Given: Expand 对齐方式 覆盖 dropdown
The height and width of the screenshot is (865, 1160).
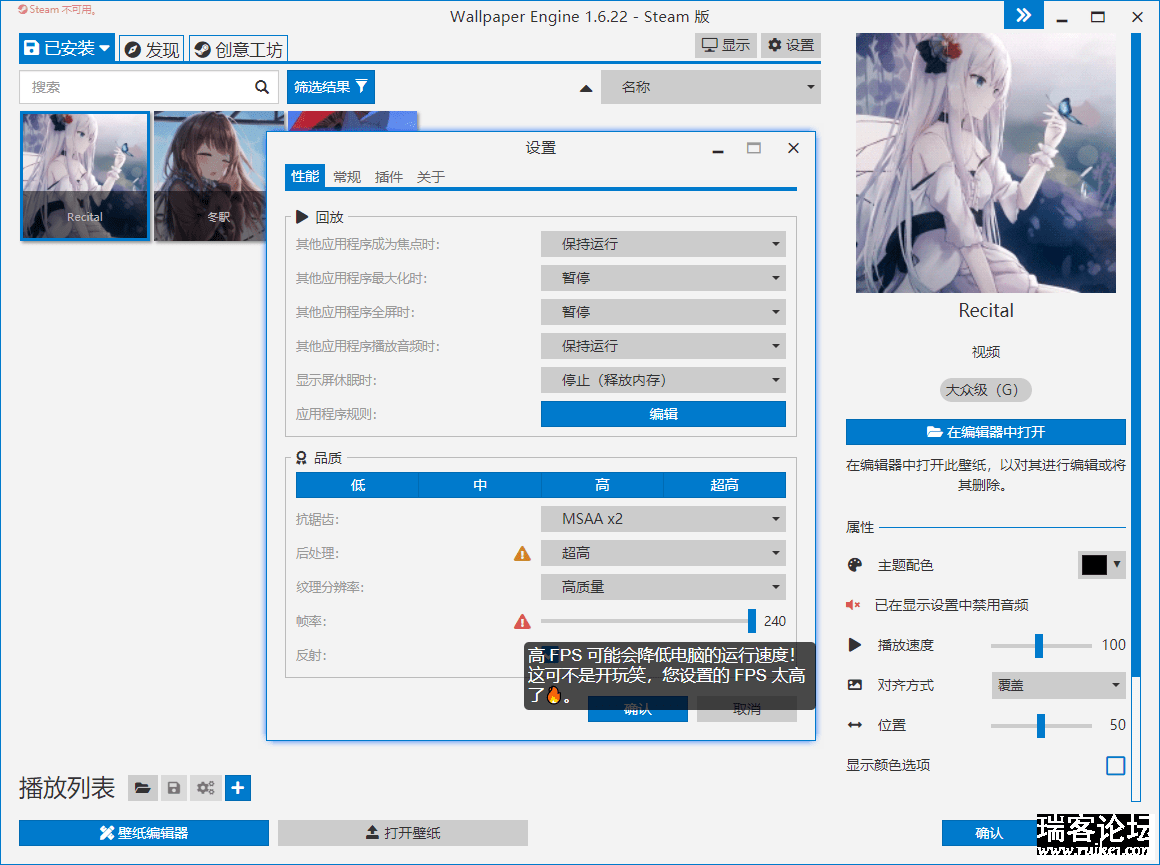Looking at the screenshot, I should (x=1058, y=685).
